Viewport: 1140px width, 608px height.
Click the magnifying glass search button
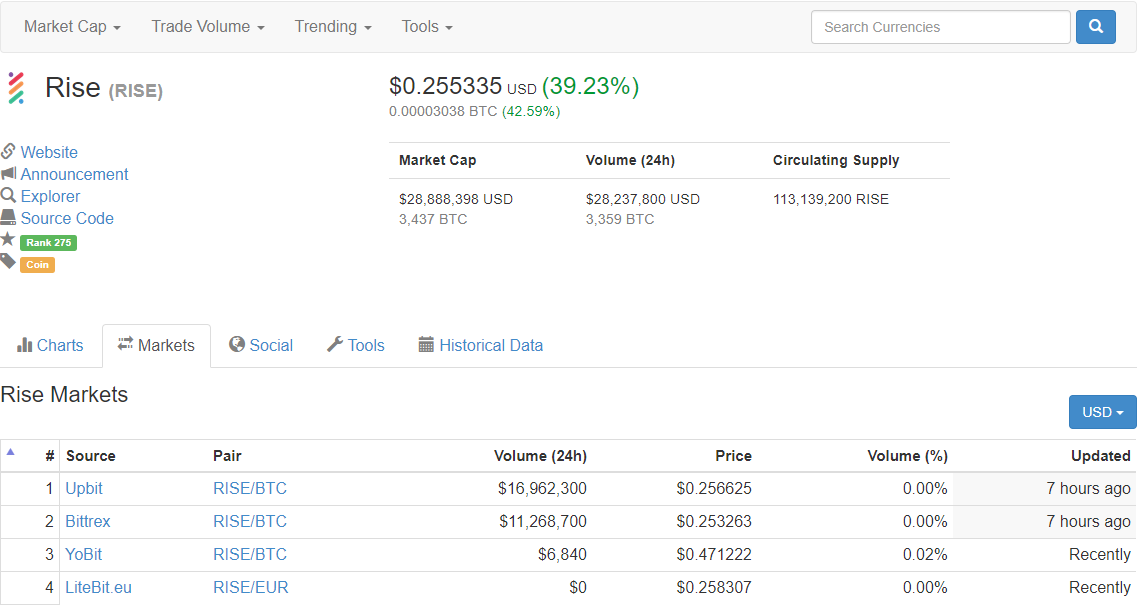click(x=1095, y=27)
